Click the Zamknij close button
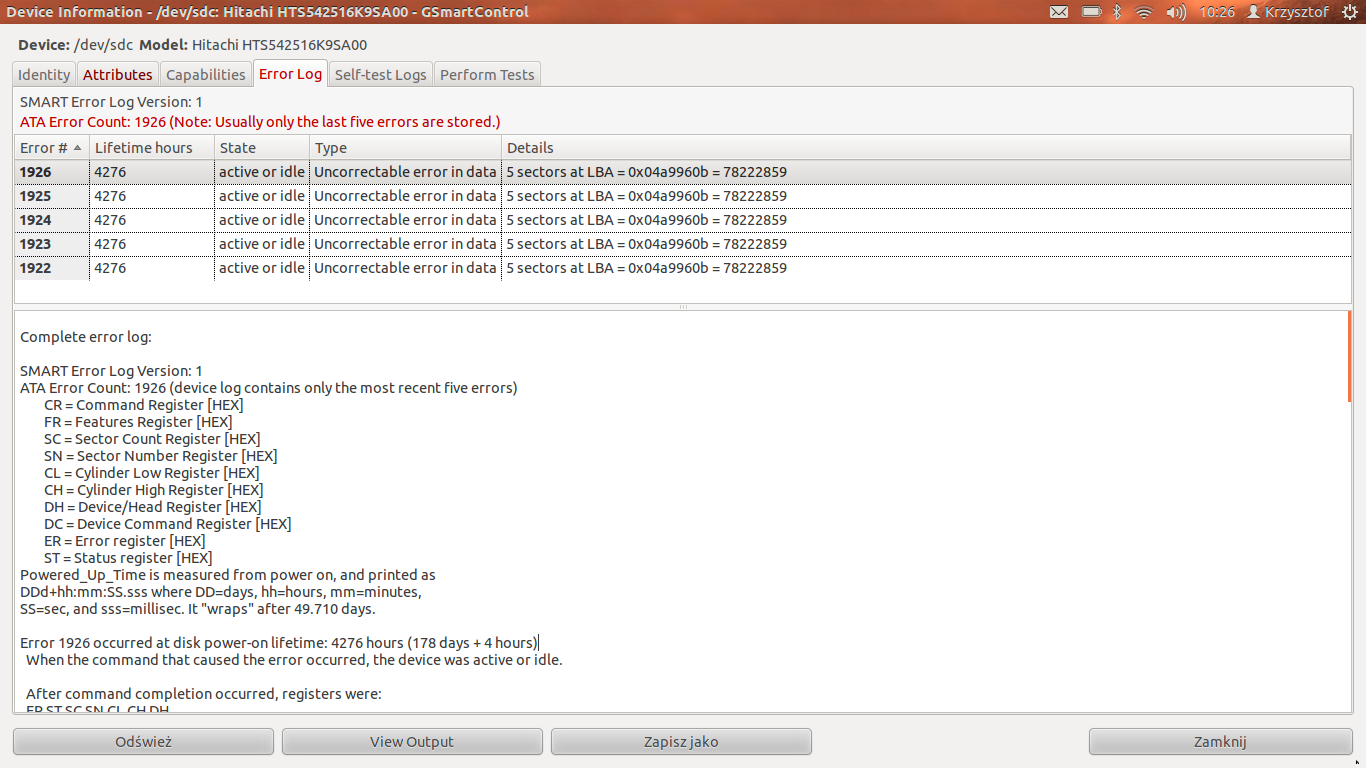 click(1220, 742)
